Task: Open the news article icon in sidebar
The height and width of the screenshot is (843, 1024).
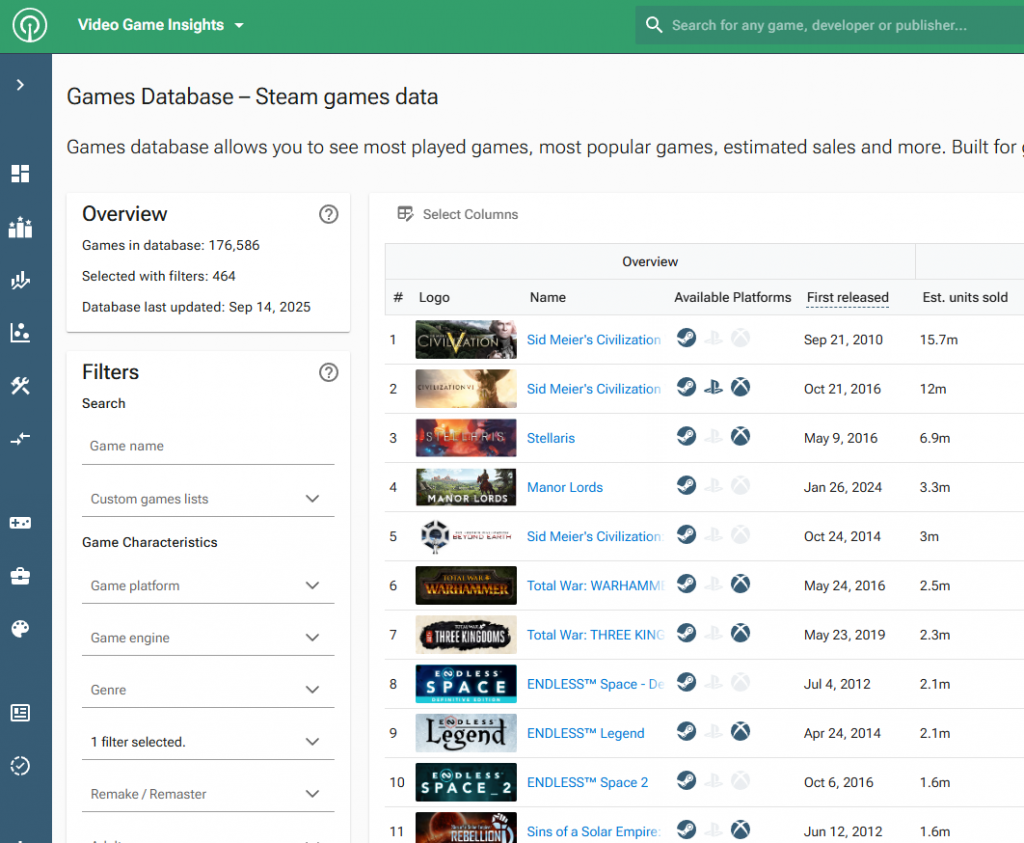Action: (x=20, y=713)
